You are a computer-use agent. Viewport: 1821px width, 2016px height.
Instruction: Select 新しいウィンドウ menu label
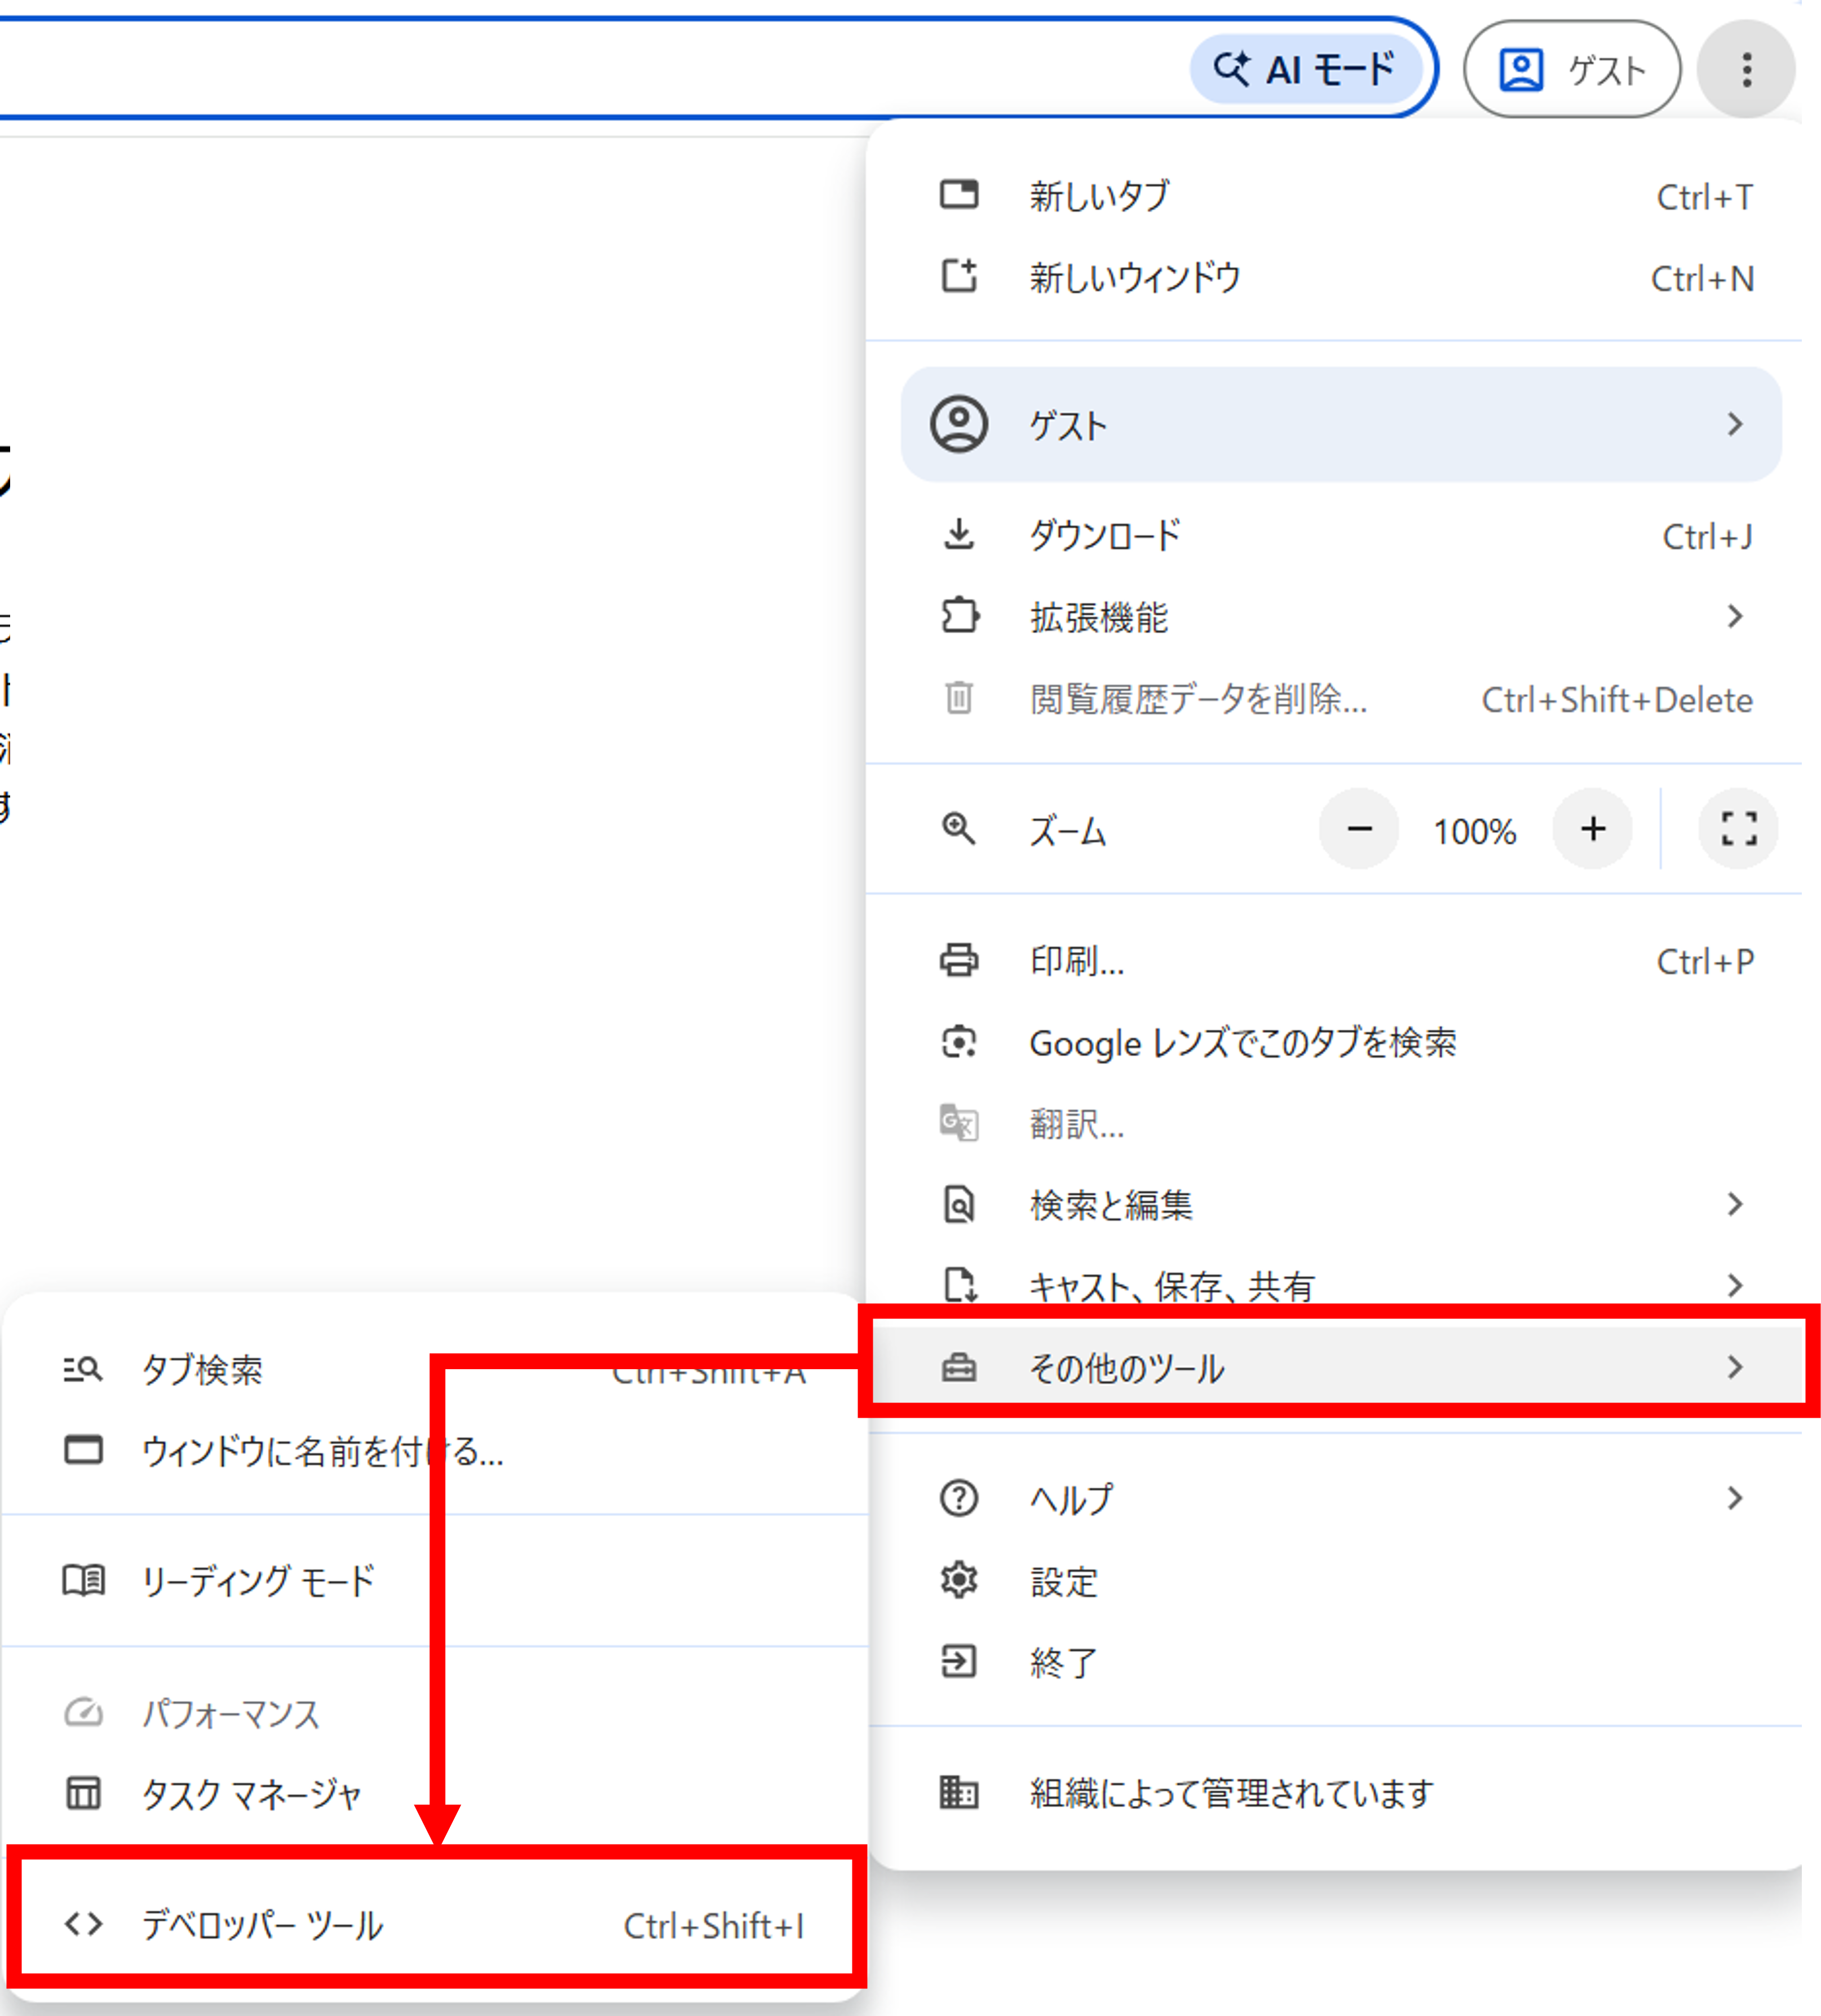click(1135, 277)
